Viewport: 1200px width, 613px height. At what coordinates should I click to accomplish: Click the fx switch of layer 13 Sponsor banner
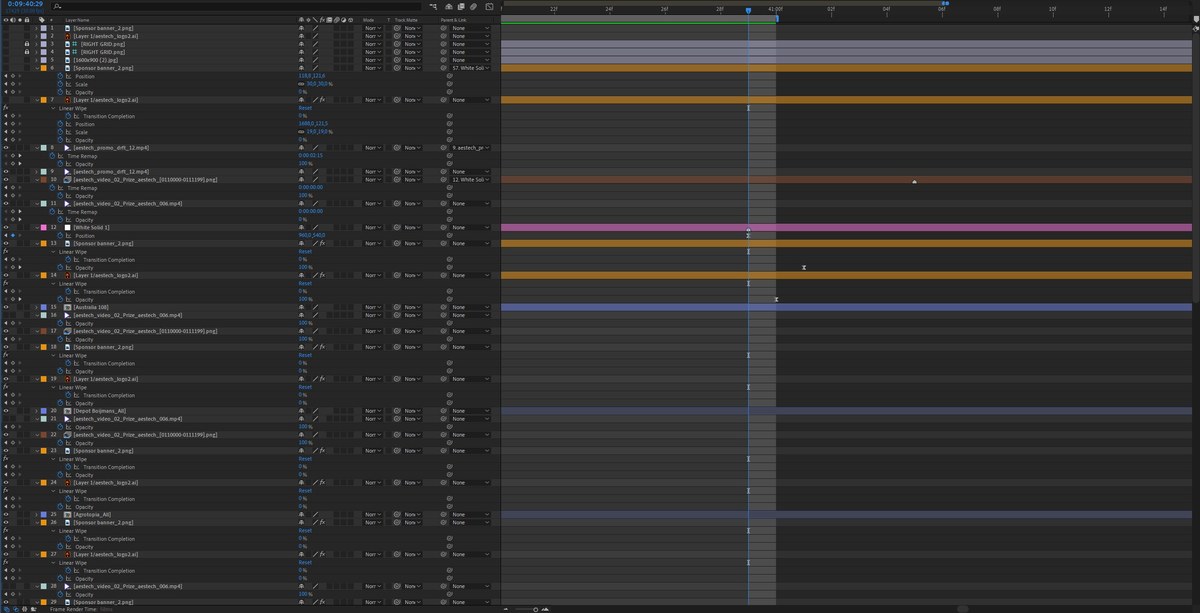322,244
